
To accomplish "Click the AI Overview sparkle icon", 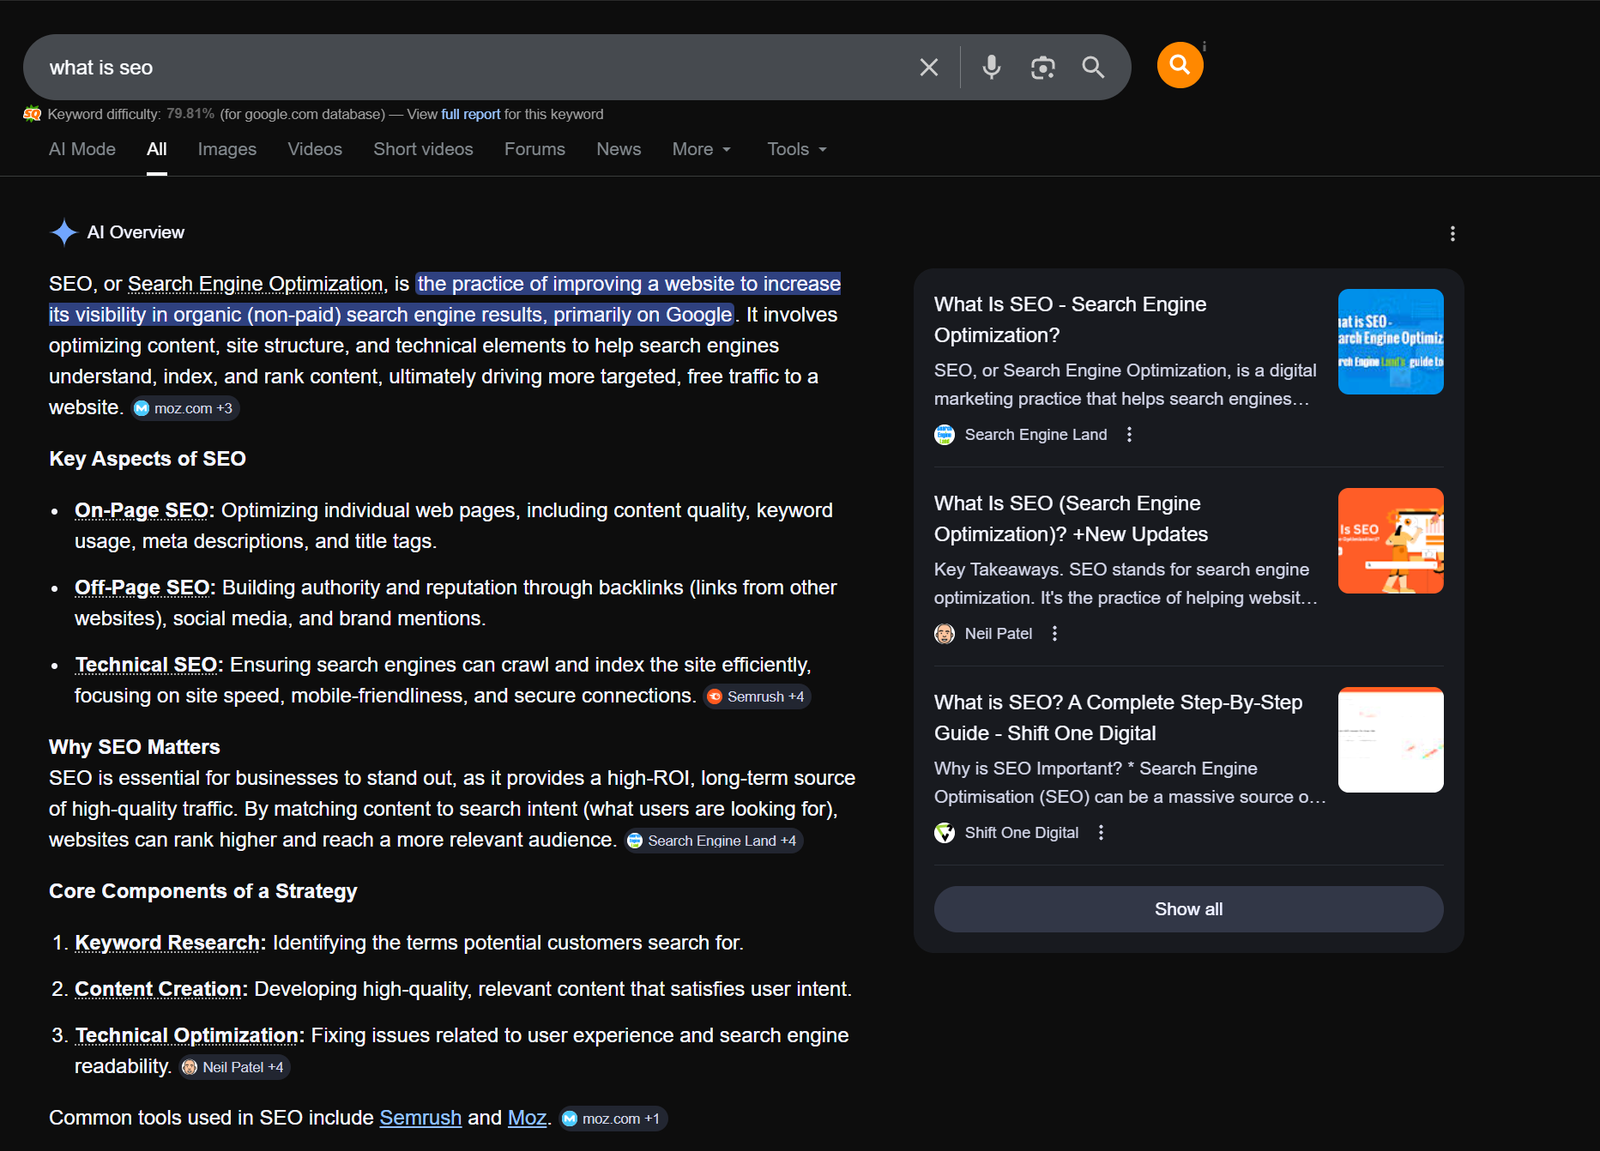I will pos(64,232).
